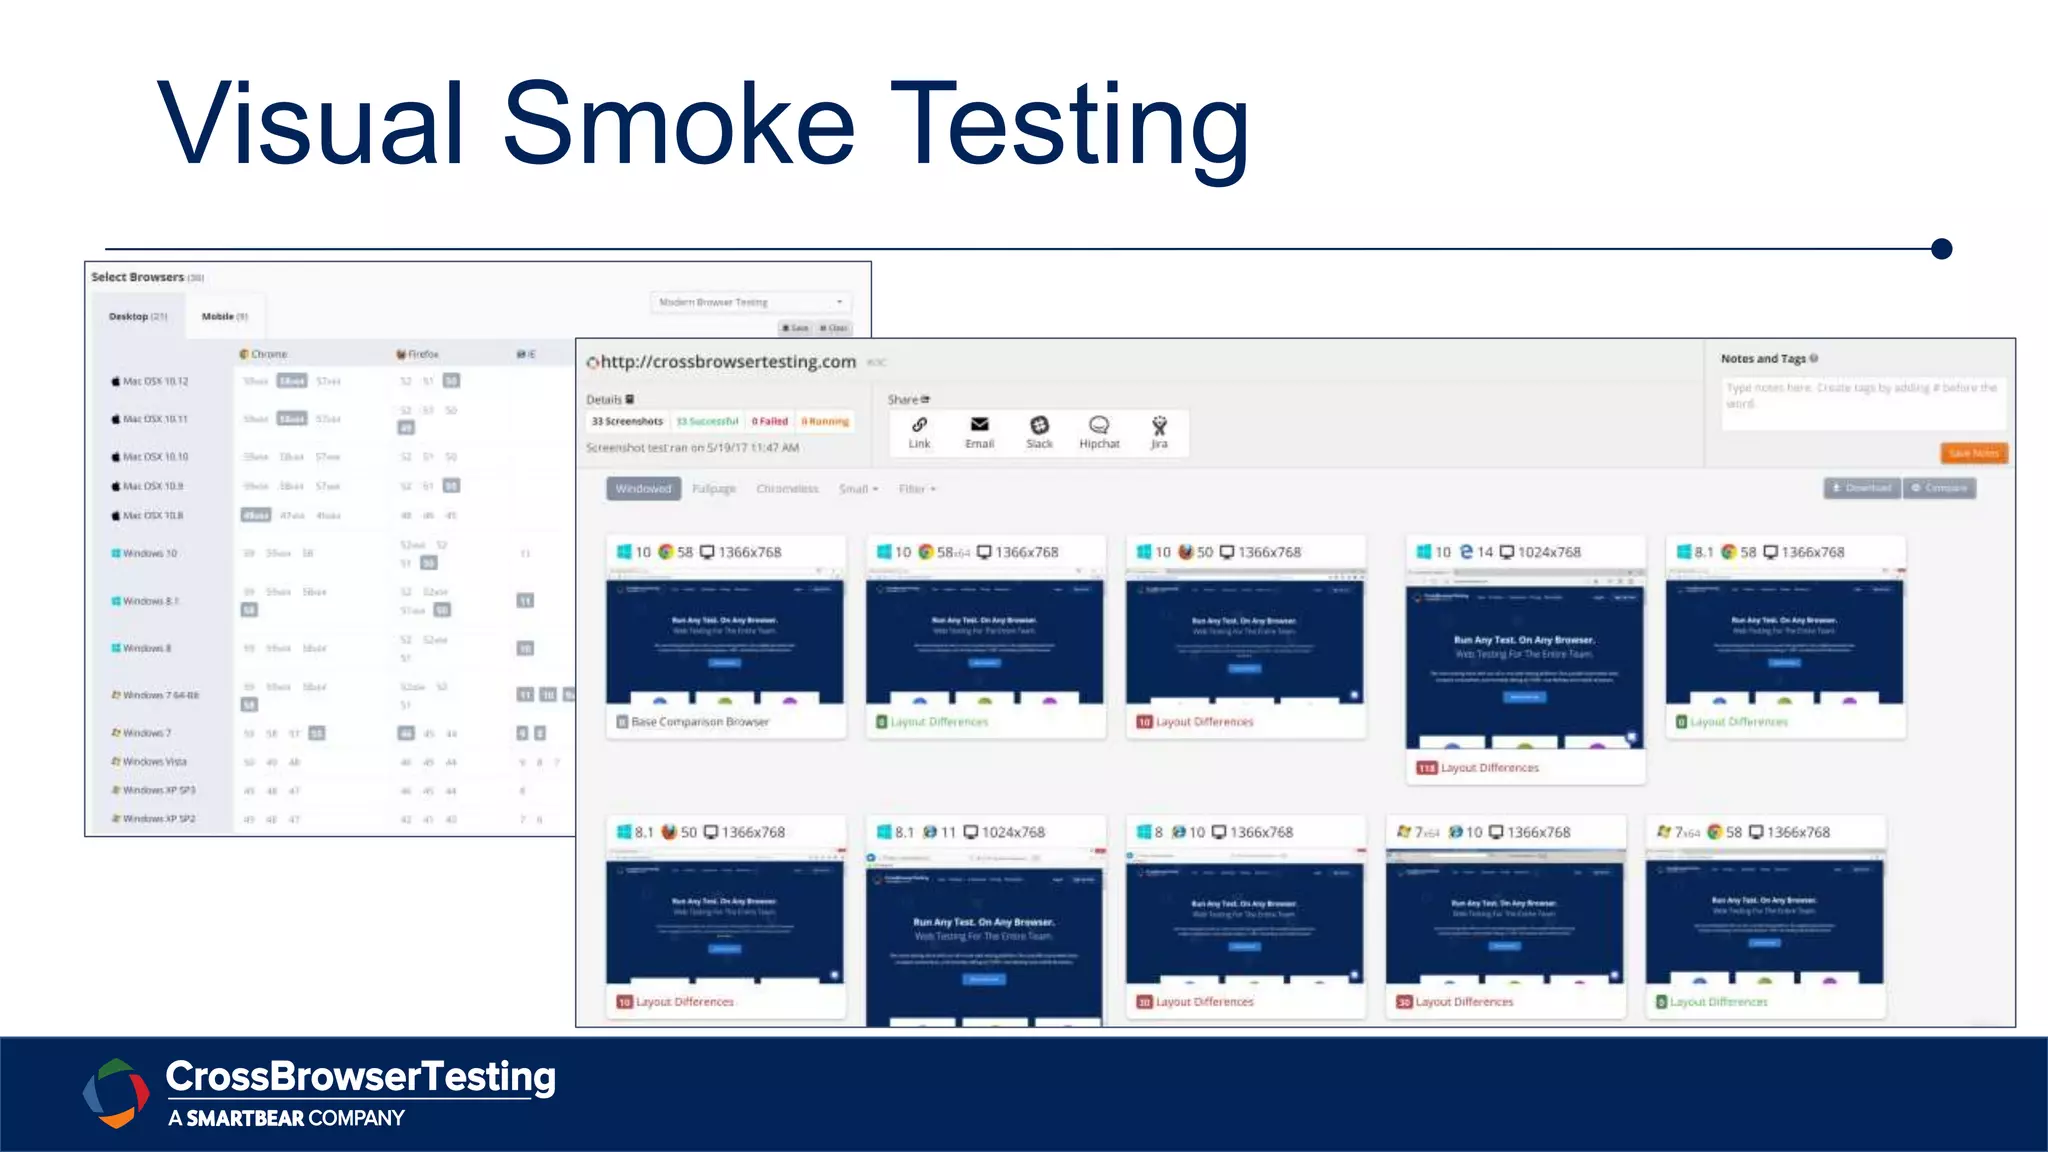Toggle selected Firefox version in Mac OSX 10.9 row
The width and height of the screenshot is (2048, 1152).
pos(452,486)
